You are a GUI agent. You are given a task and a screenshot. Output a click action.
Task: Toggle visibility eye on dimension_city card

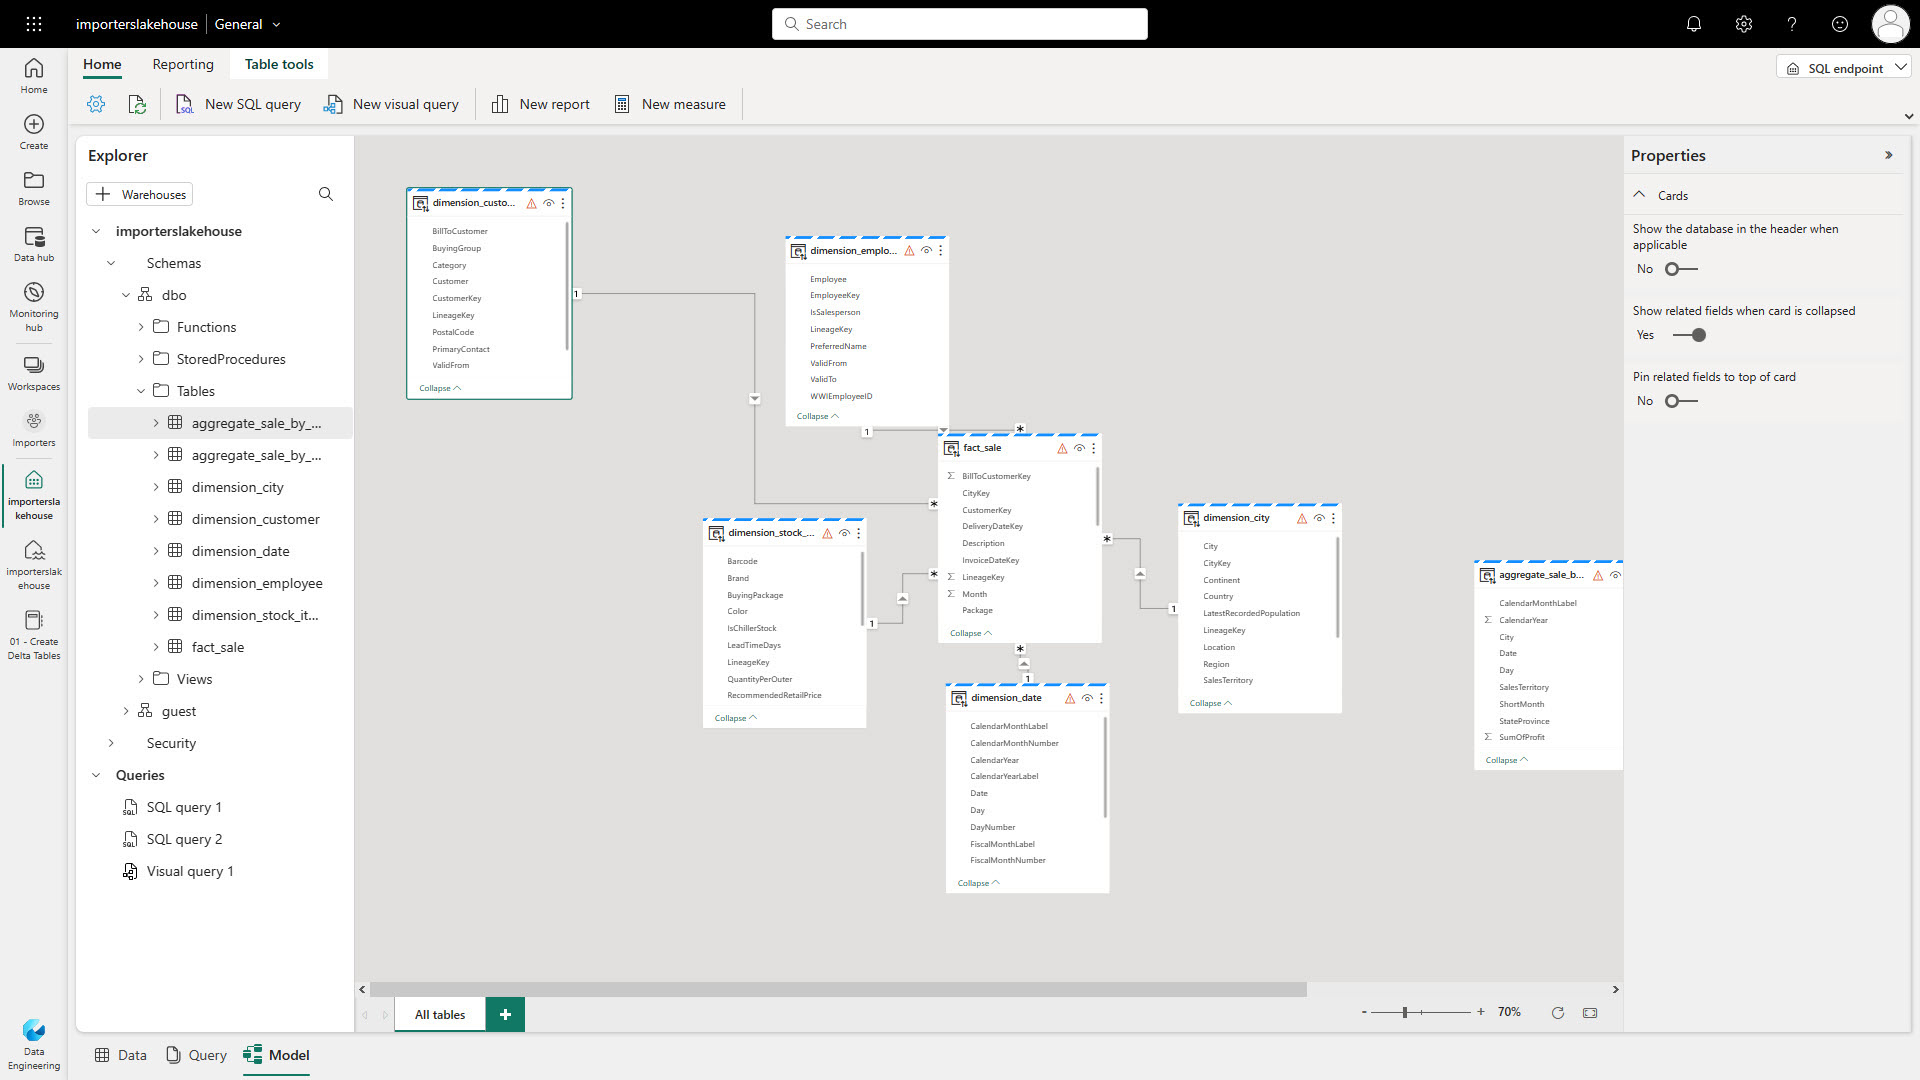point(1319,518)
